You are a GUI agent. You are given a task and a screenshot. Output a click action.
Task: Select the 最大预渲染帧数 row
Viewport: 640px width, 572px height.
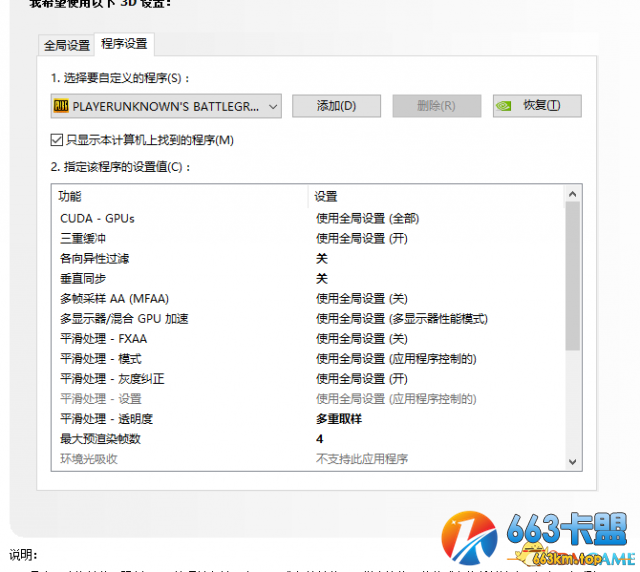point(308,439)
